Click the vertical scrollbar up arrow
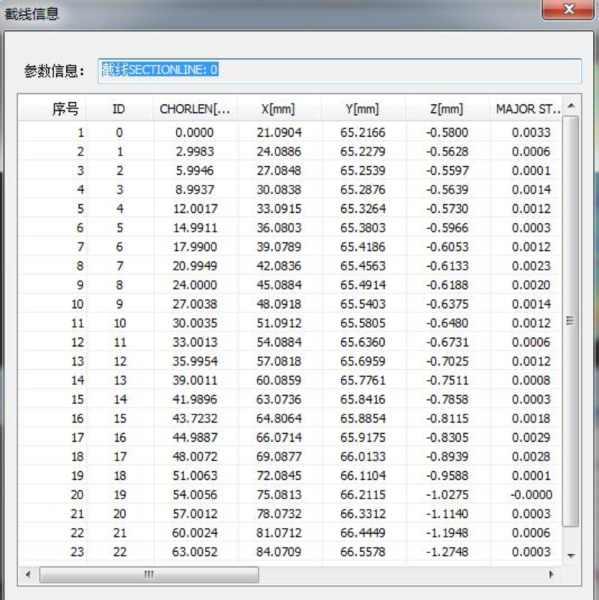The width and height of the screenshot is (599, 600). click(571, 106)
